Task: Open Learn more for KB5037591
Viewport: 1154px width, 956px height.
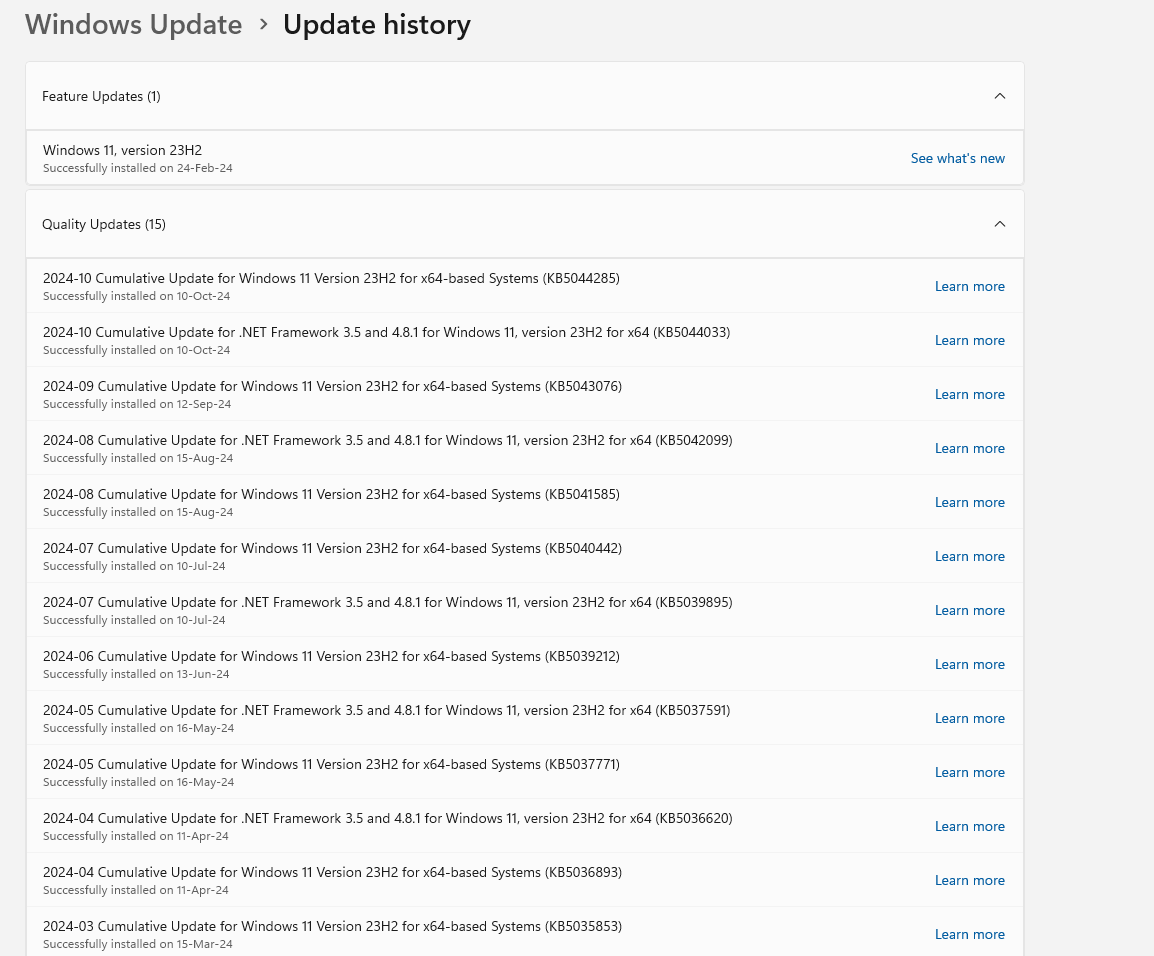Action: (969, 718)
